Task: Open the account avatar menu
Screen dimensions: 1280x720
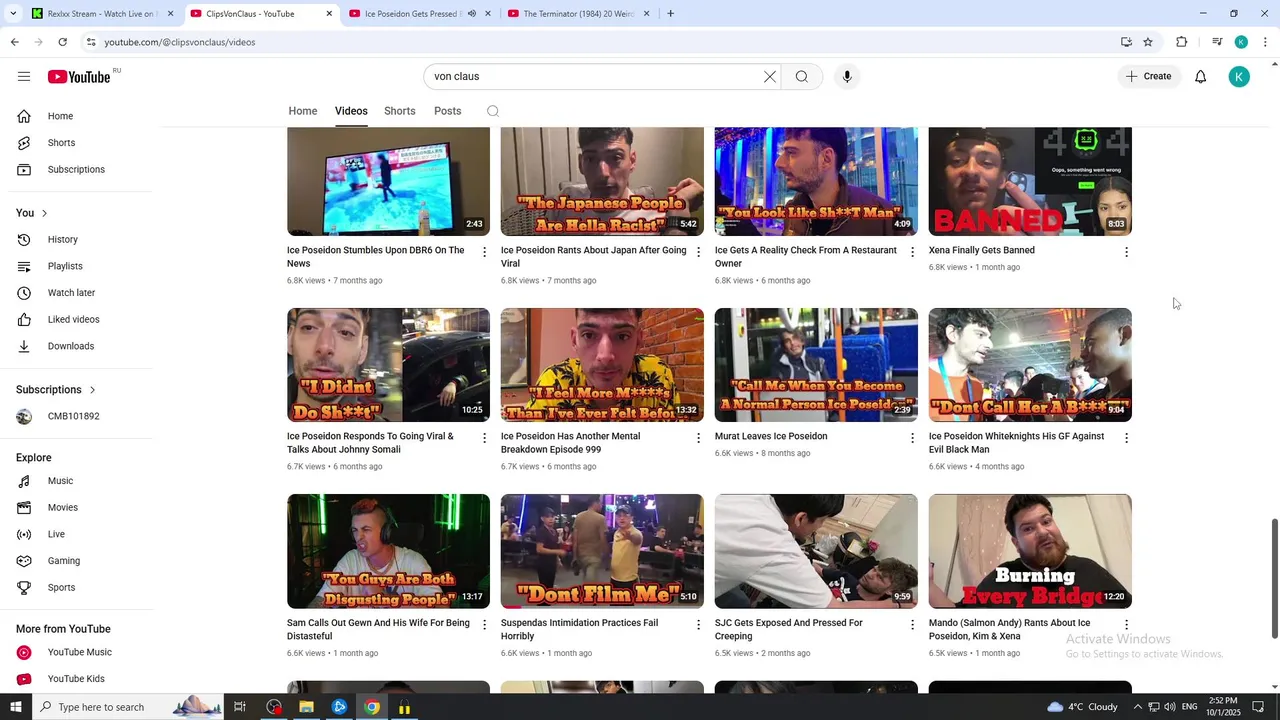Action: pos(1239,77)
